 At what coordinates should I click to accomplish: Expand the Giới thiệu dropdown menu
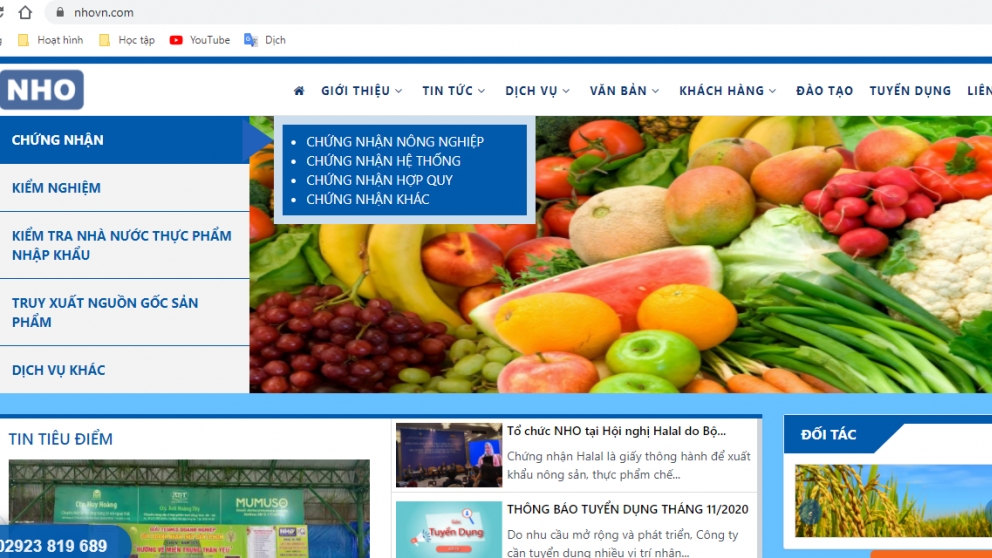pyautogui.click(x=361, y=91)
